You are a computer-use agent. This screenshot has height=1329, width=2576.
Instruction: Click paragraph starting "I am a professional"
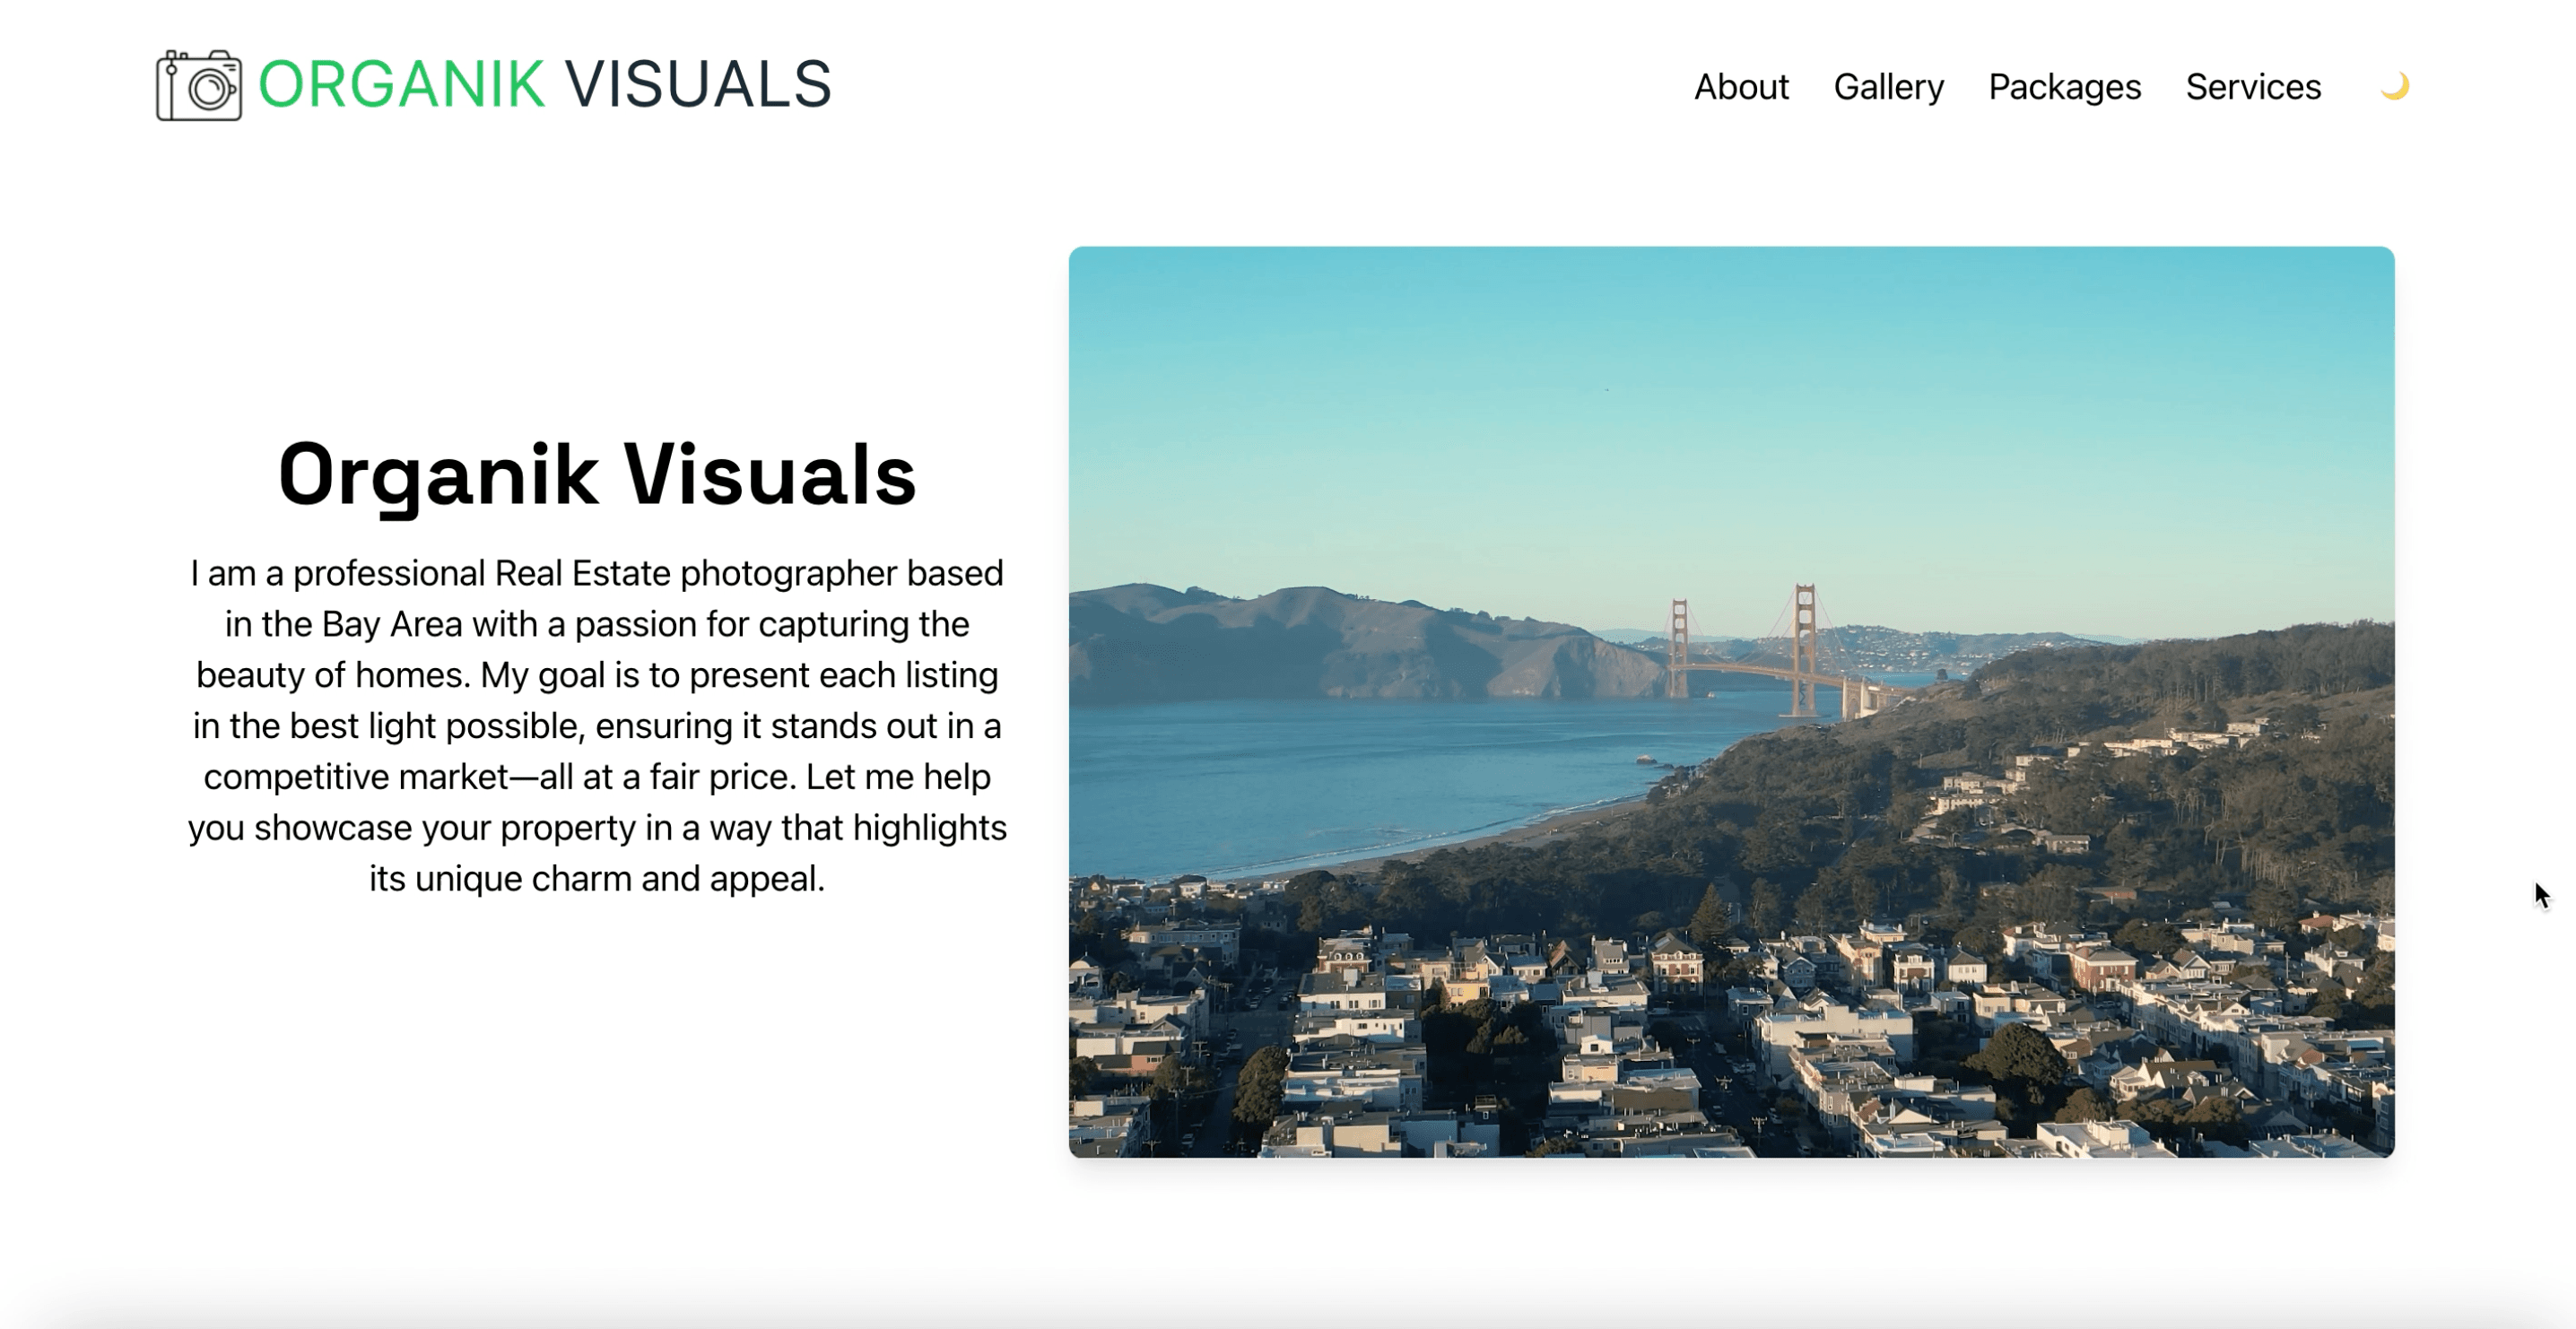(597, 726)
